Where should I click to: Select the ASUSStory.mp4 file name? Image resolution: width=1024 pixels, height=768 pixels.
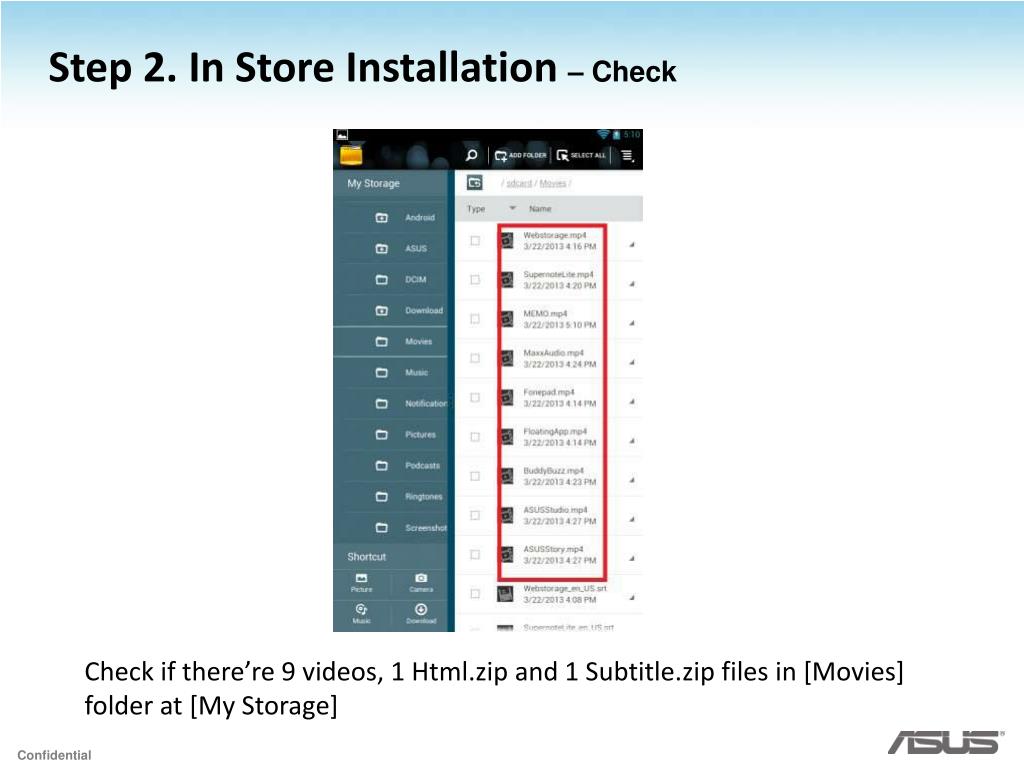coord(553,549)
